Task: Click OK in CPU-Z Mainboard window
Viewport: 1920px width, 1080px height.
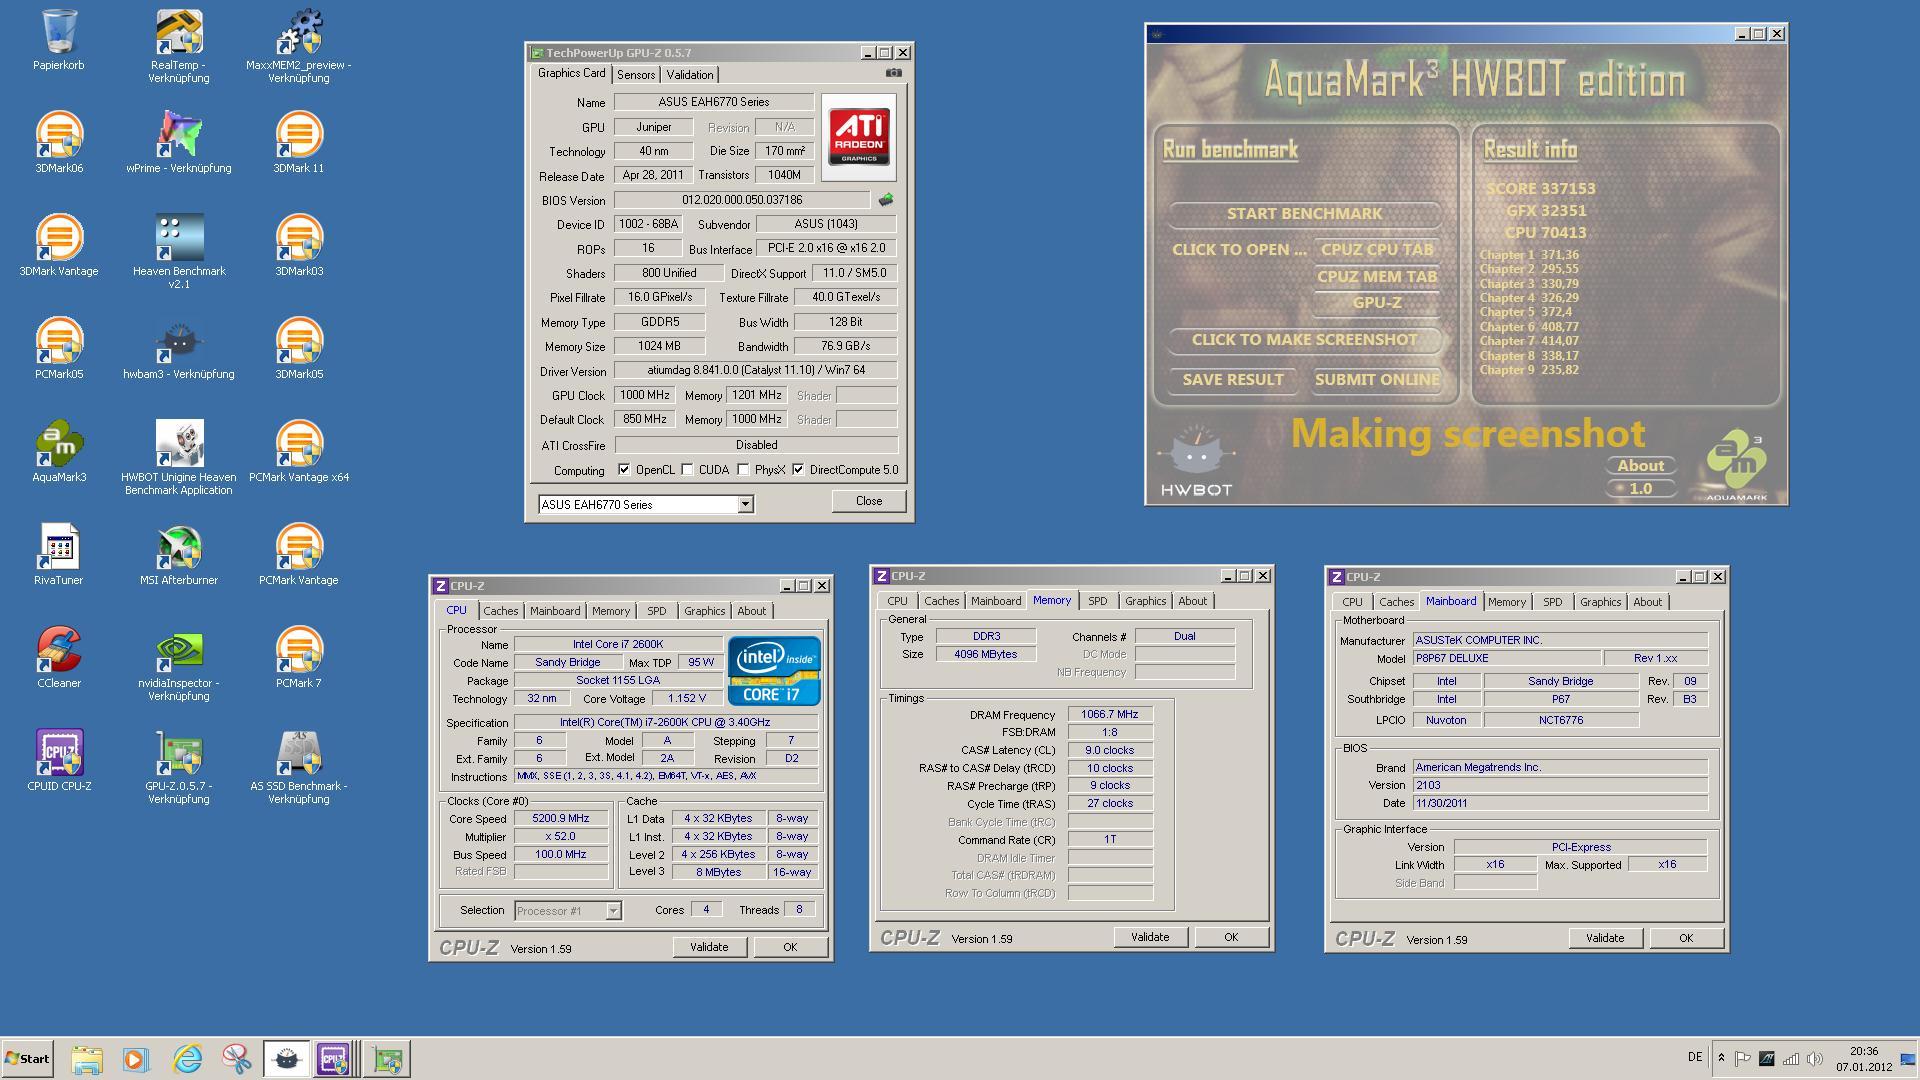Action: [1686, 938]
